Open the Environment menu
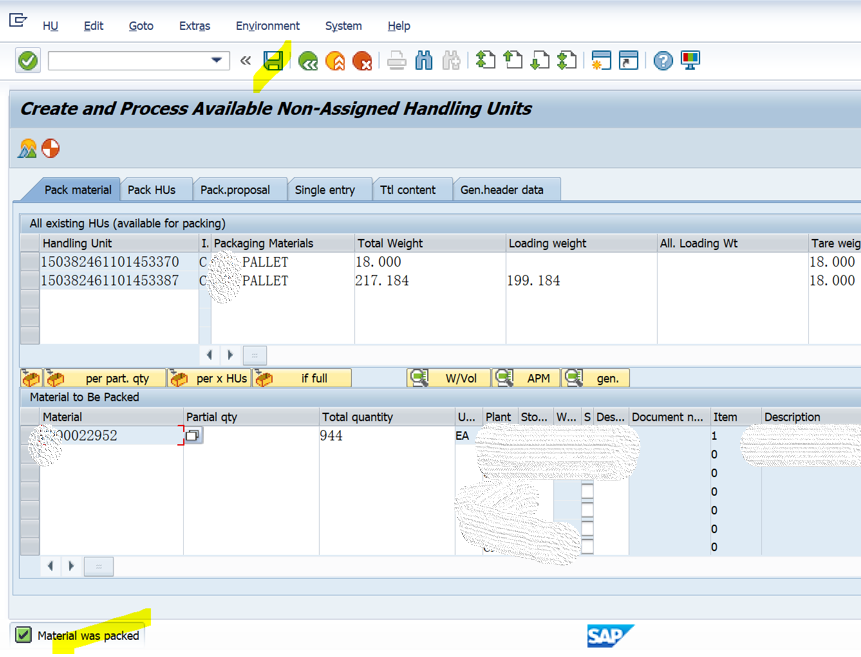The width and height of the screenshot is (861, 657). [267, 26]
